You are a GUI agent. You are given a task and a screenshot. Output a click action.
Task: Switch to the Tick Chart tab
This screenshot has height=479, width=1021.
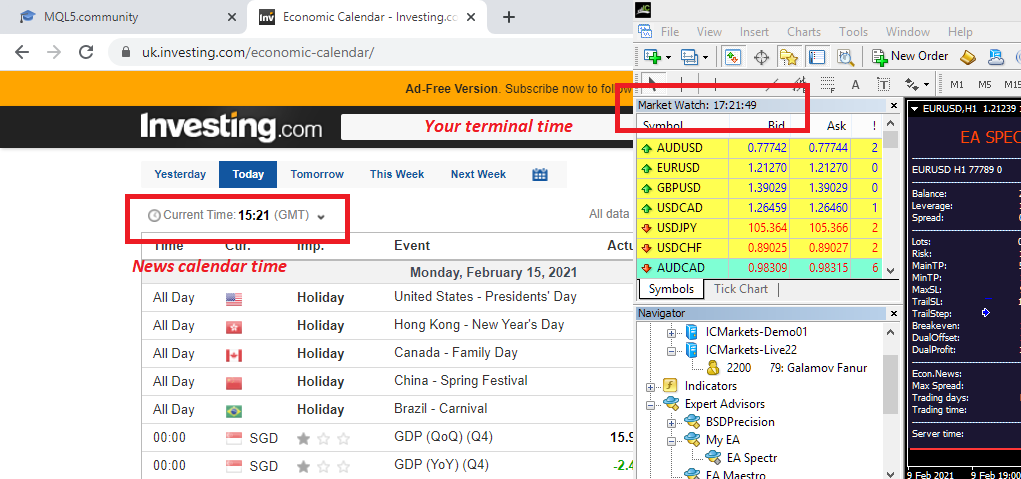(x=741, y=289)
